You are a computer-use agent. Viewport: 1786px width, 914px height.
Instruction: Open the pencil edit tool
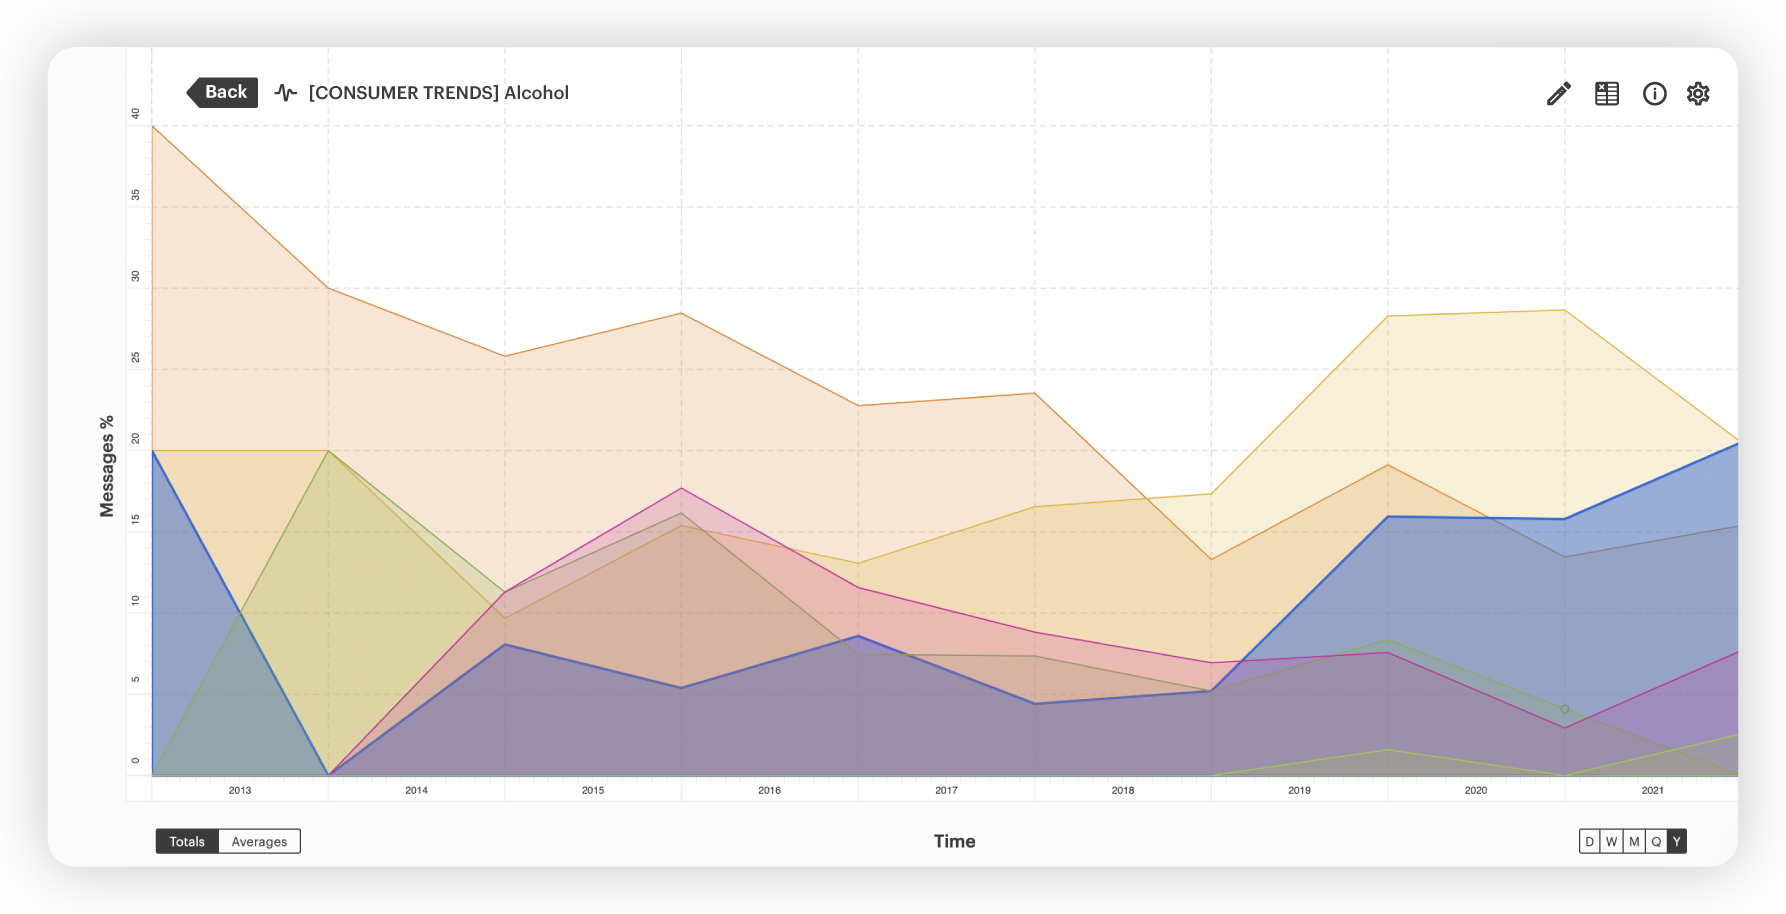click(1558, 94)
